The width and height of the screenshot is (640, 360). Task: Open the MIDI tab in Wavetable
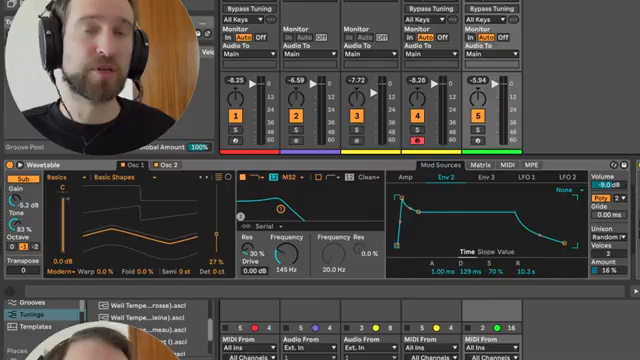507,165
